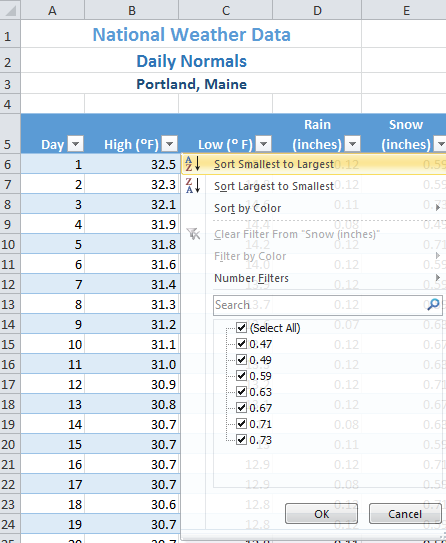Open the Rain (inches) filter dropdown
This screenshot has height=543, width=446.
click(353, 144)
